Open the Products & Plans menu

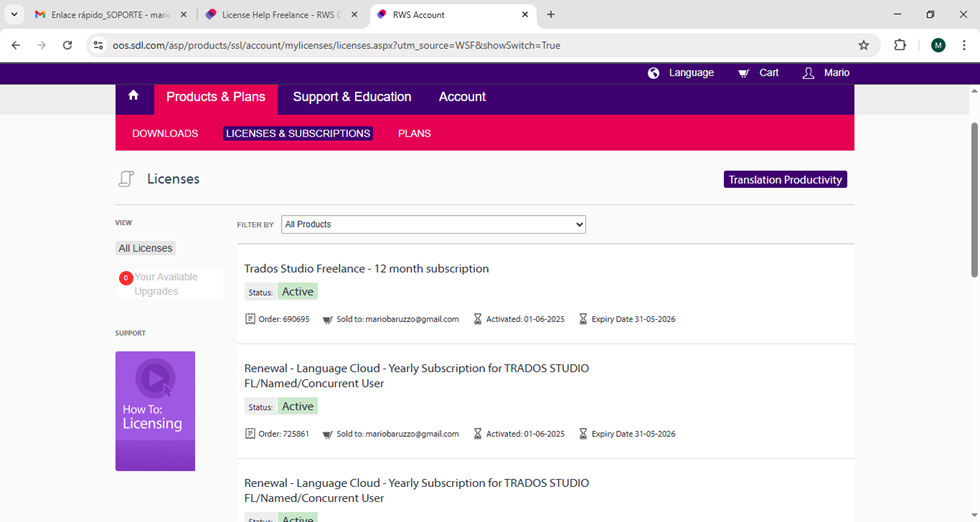[216, 97]
